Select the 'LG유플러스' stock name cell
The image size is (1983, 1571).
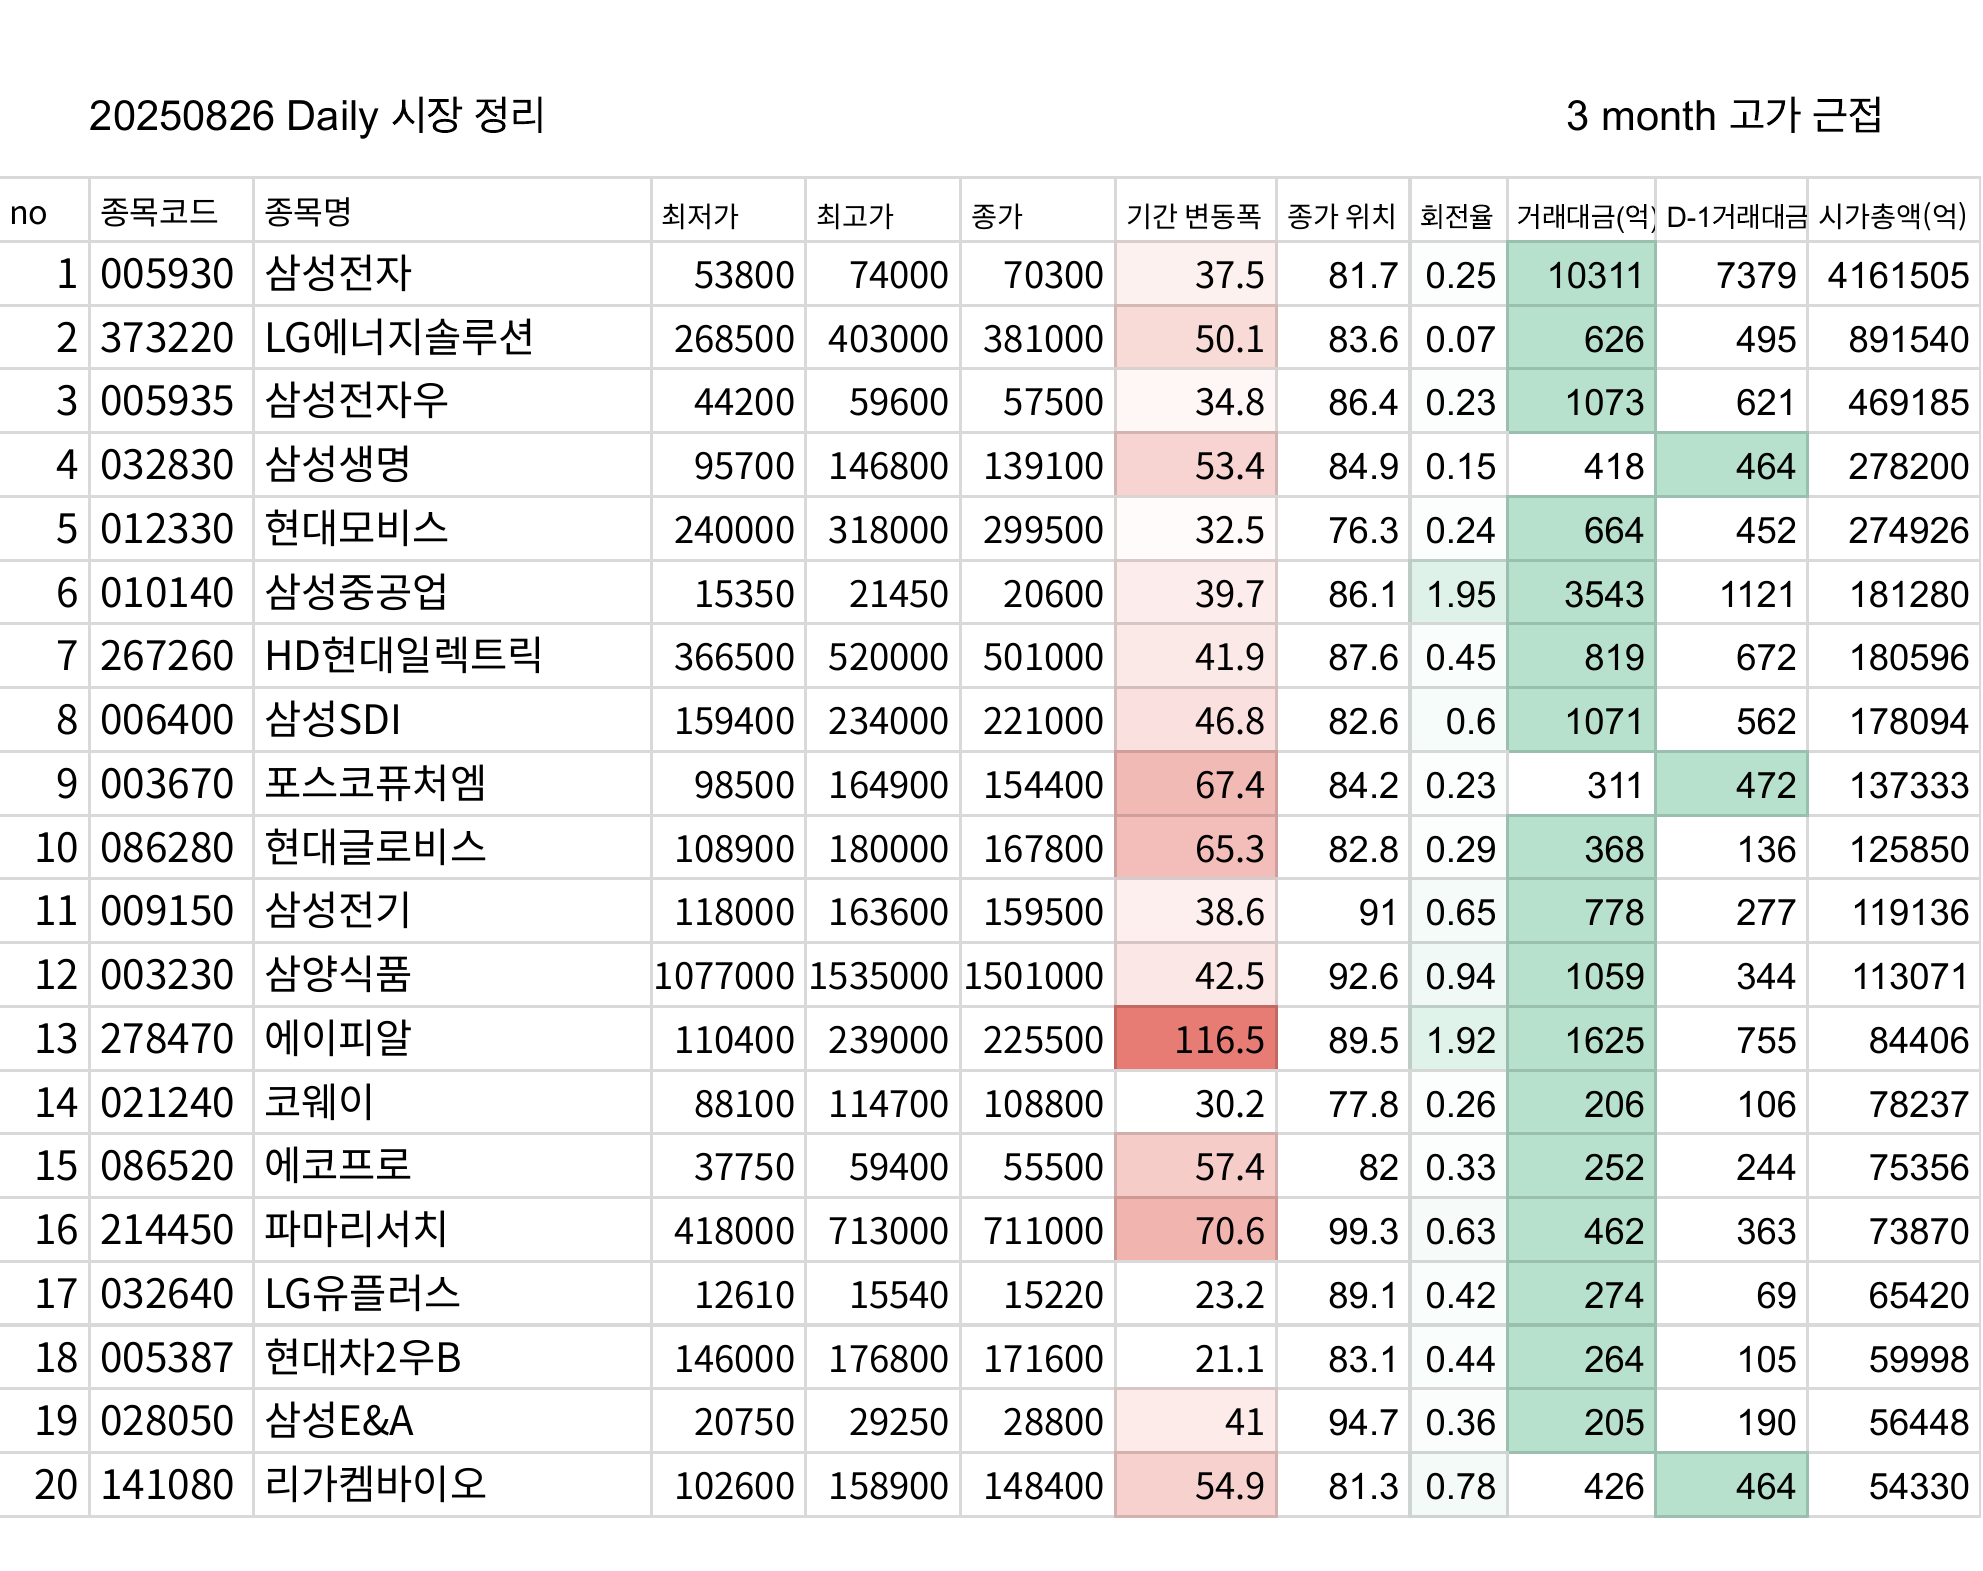(x=452, y=1294)
